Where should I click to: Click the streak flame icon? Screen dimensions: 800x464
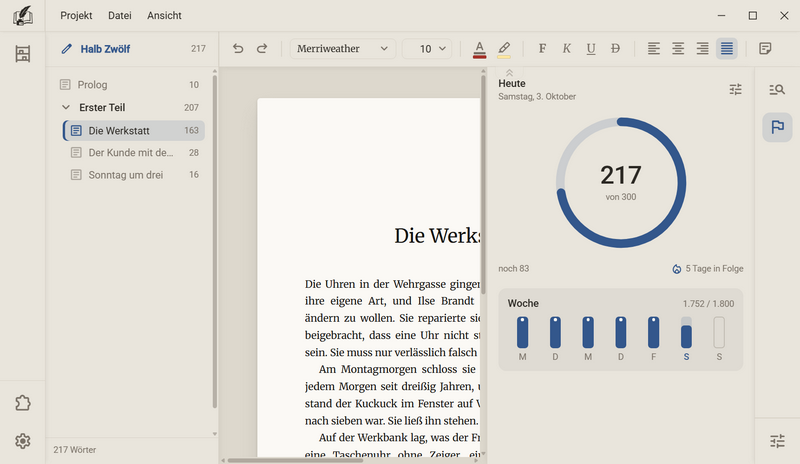[677, 269]
